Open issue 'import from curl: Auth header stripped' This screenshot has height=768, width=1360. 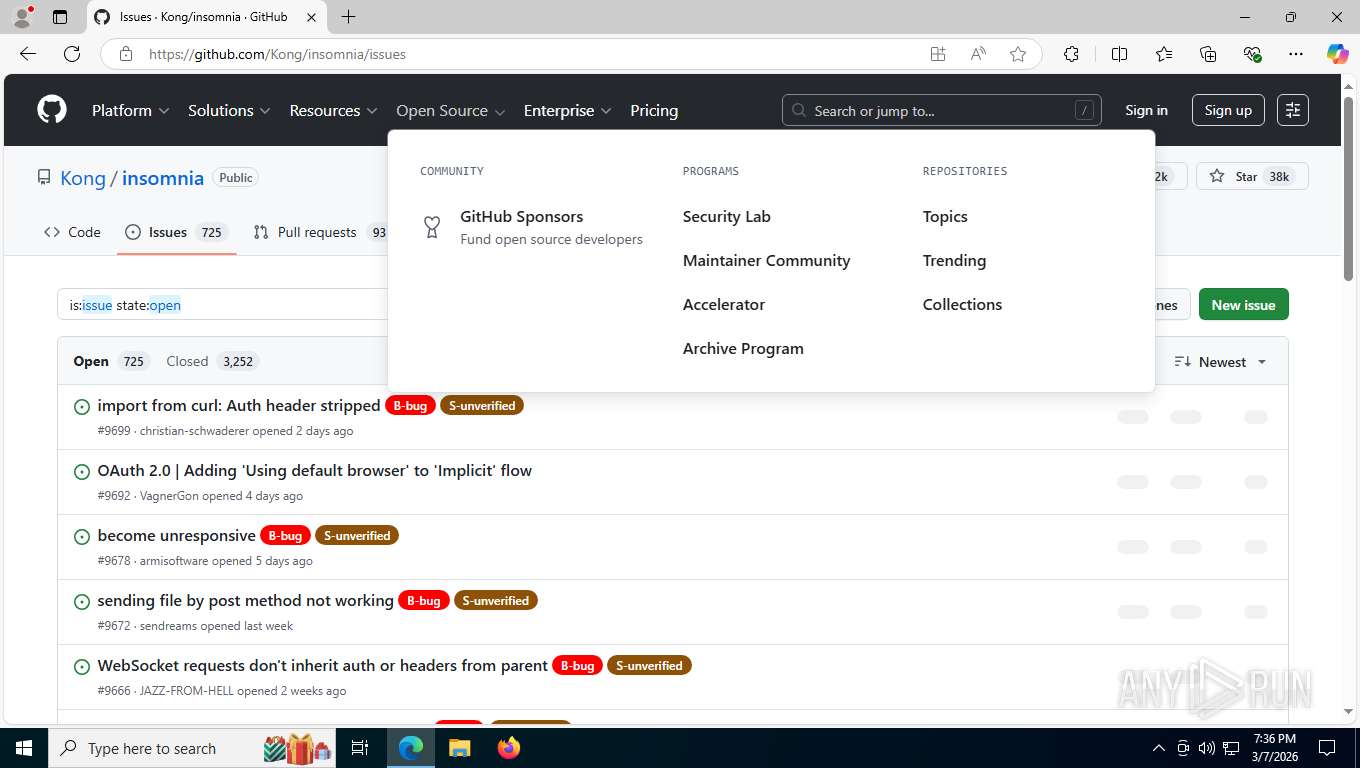(x=239, y=405)
